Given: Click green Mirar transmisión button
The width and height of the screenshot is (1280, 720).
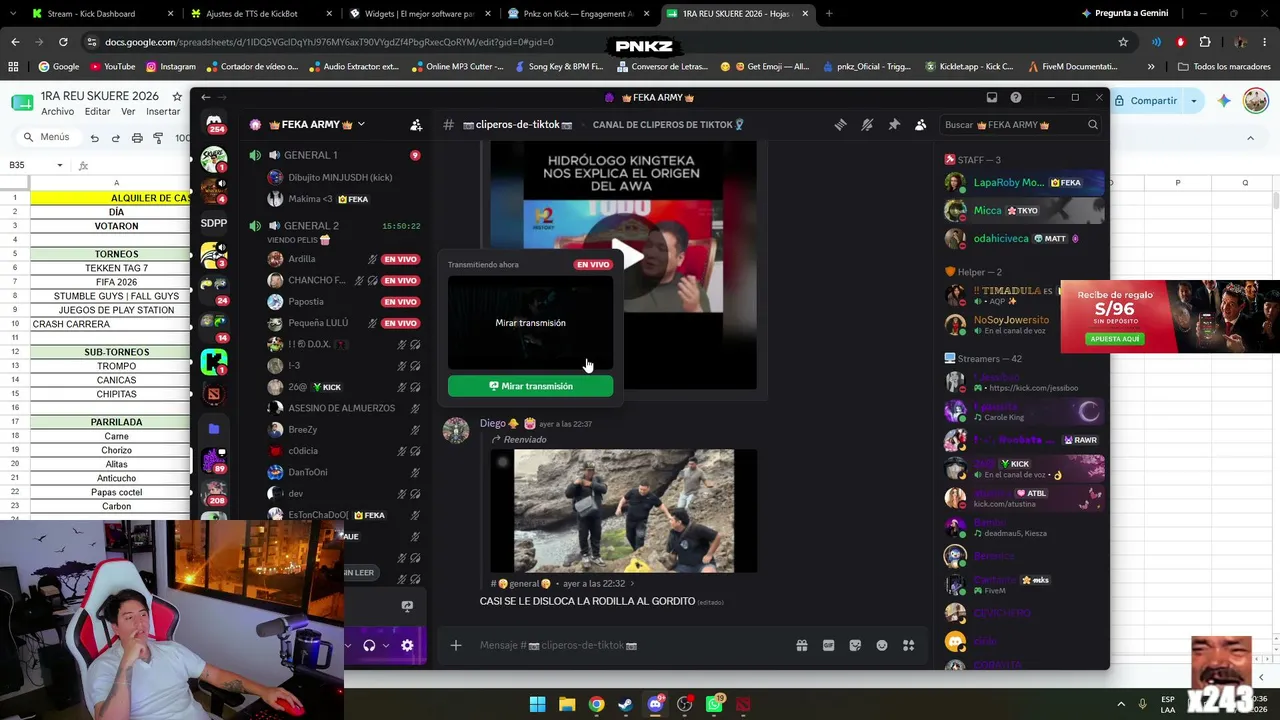Looking at the screenshot, I should (x=530, y=386).
